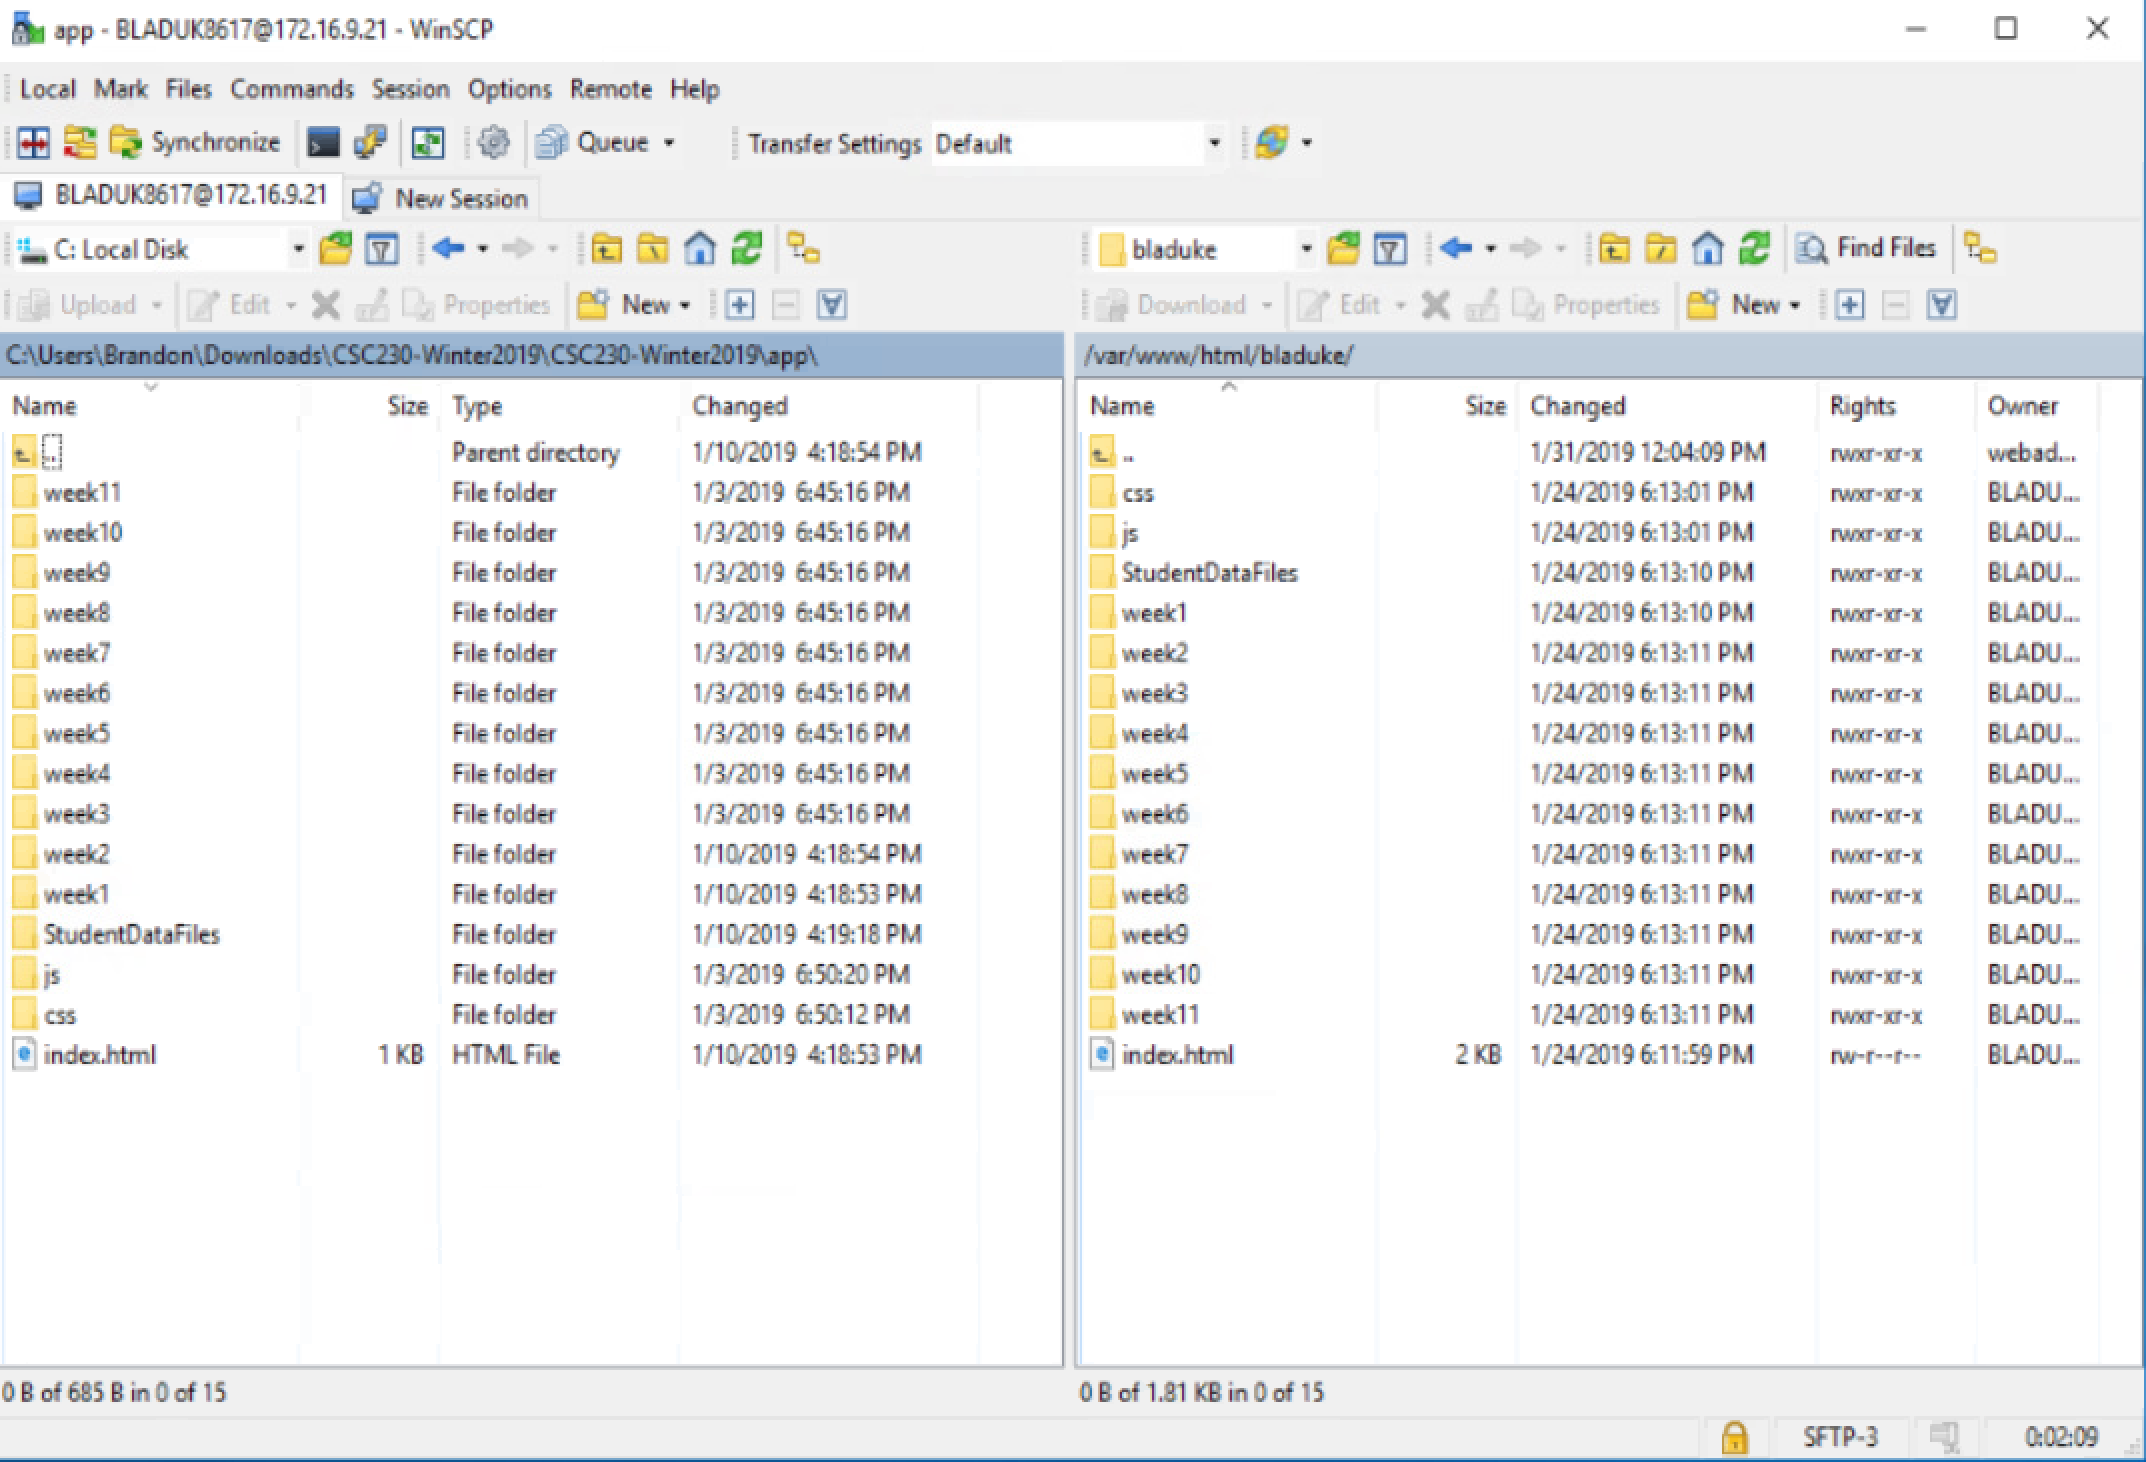
Task: Open Preferences gear icon
Action: point(493,143)
